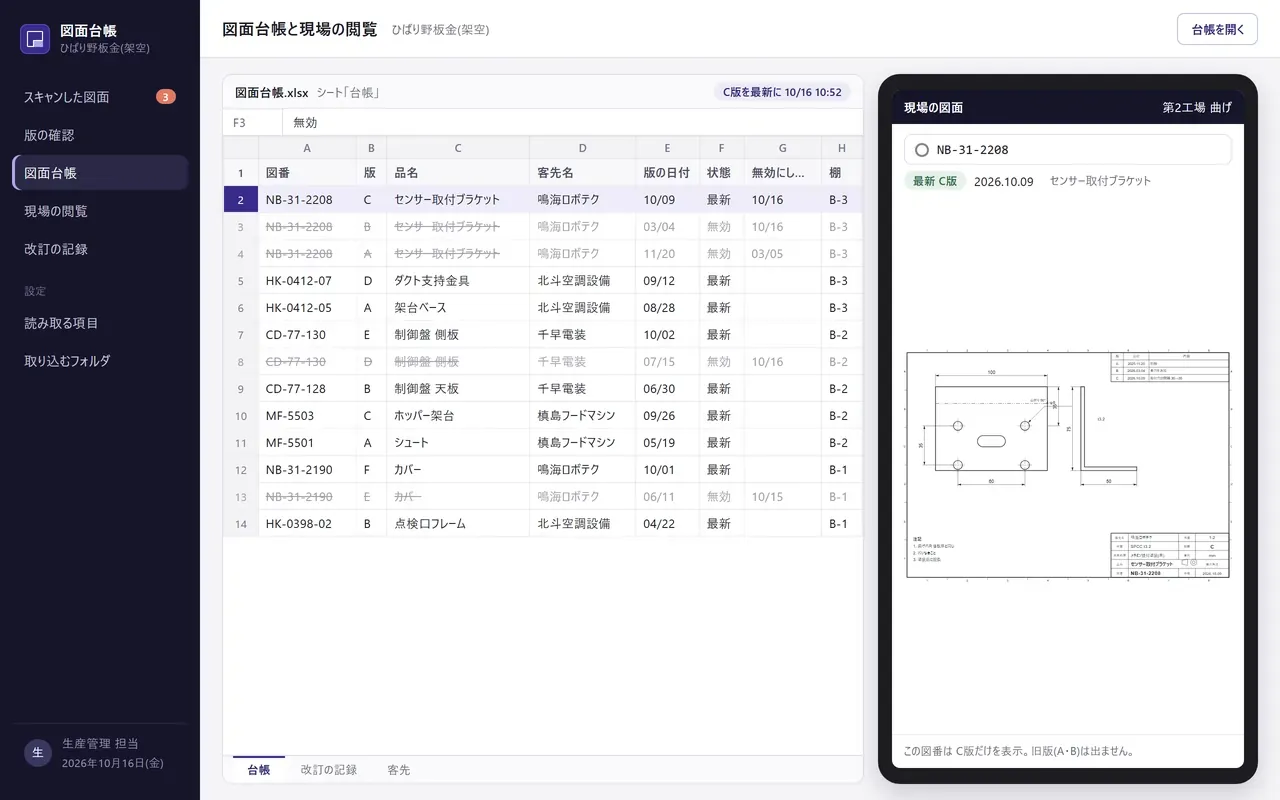Open 改訂の記録 in sidebar
The image size is (1280, 800).
(100, 249)
